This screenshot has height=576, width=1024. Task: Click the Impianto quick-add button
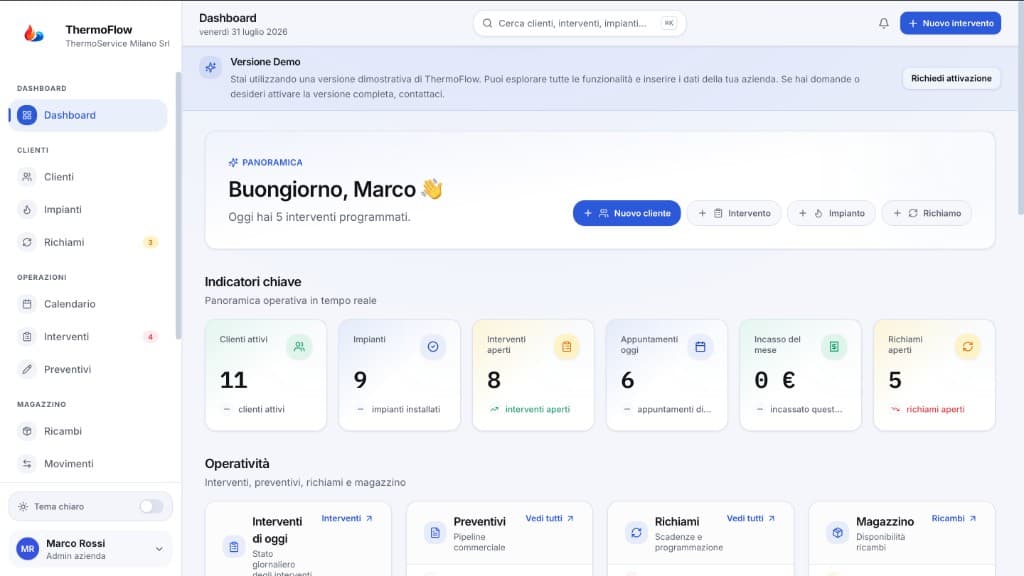[x=831, y=214]
